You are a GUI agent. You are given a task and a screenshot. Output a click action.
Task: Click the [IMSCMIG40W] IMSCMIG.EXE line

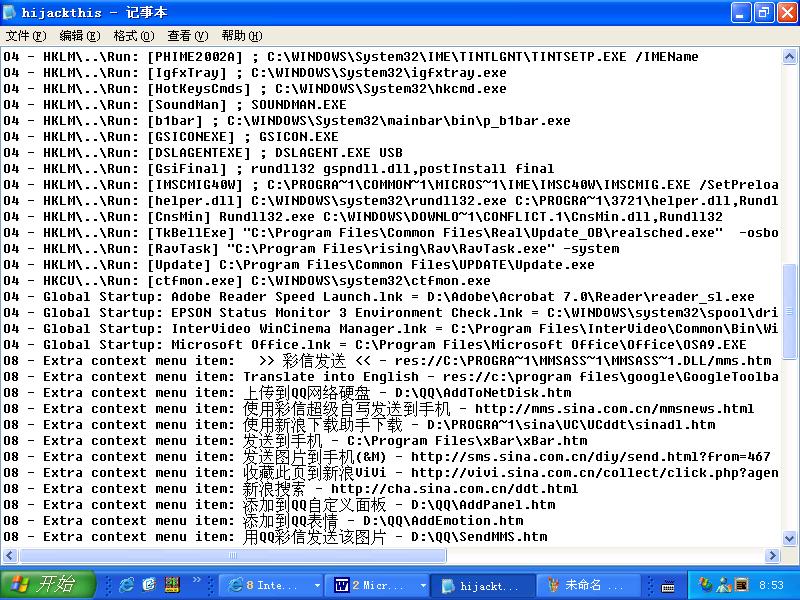pos(391,185)
